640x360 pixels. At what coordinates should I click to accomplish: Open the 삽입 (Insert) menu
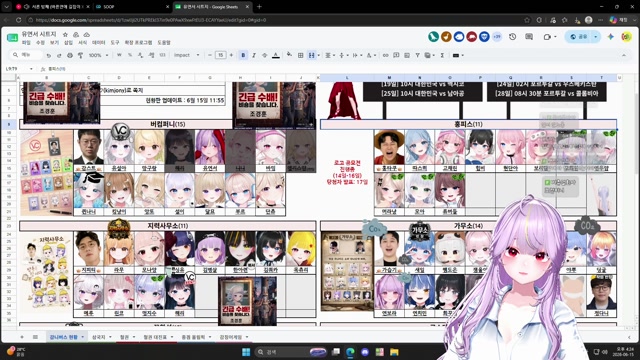68,42
